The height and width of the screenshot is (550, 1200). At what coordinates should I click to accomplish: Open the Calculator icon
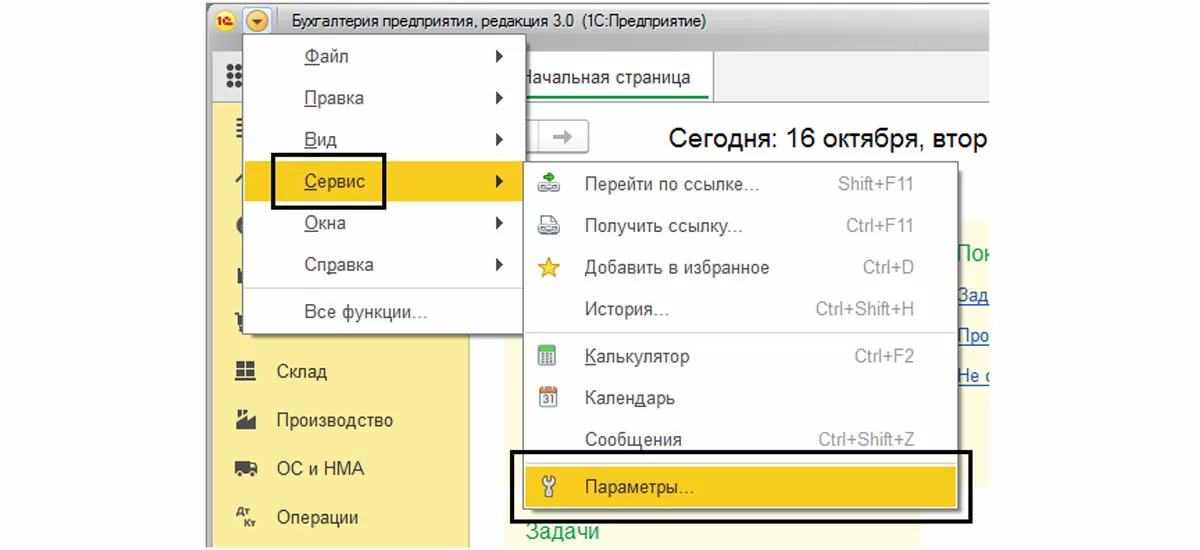point(548,356)
